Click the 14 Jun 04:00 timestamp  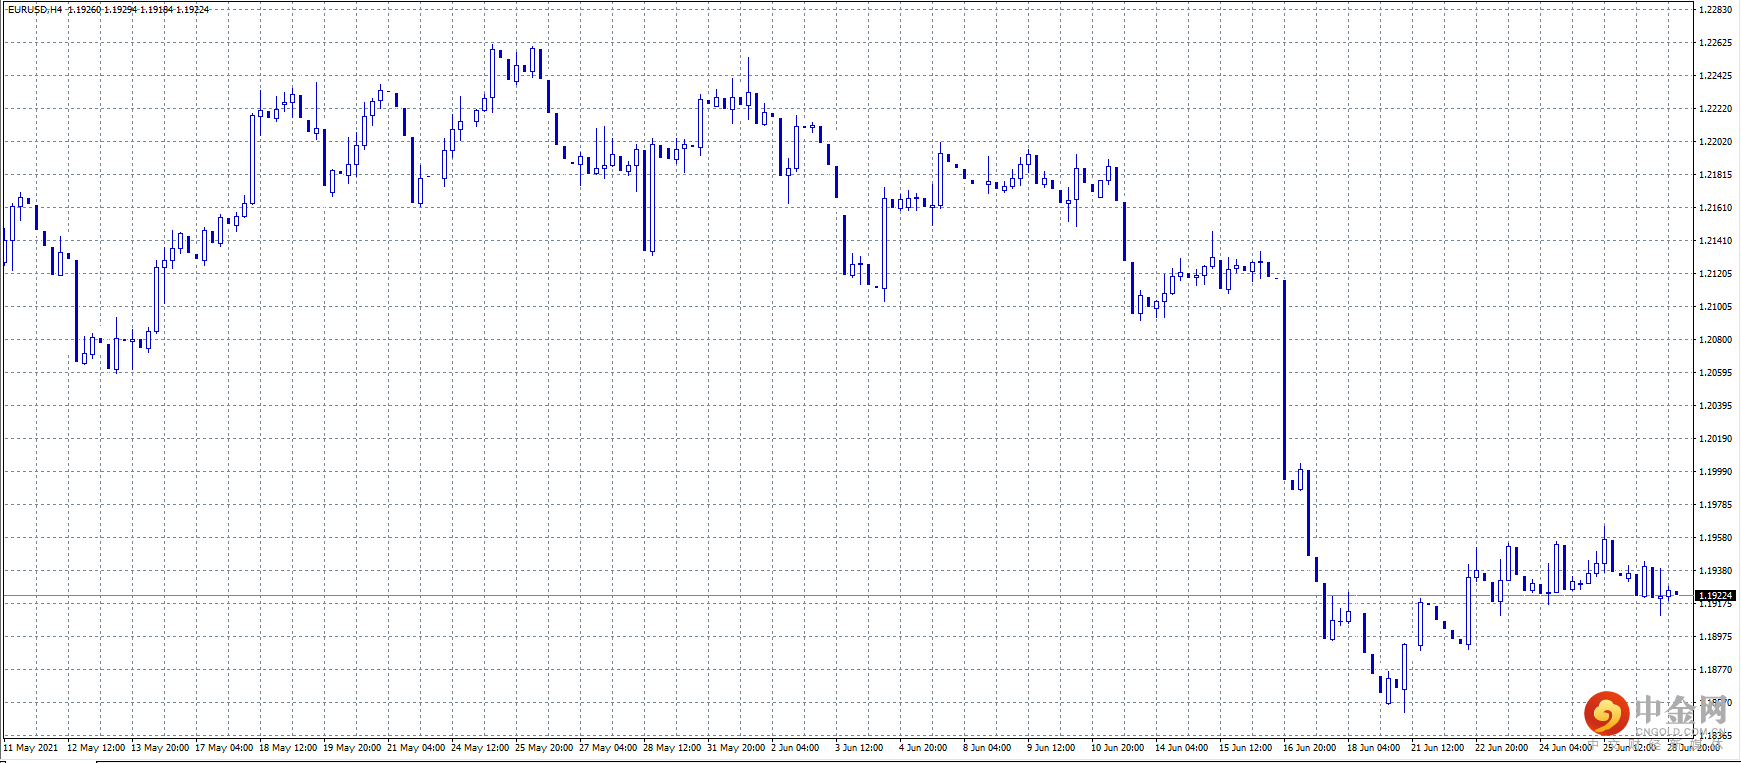coord(1182,748)
